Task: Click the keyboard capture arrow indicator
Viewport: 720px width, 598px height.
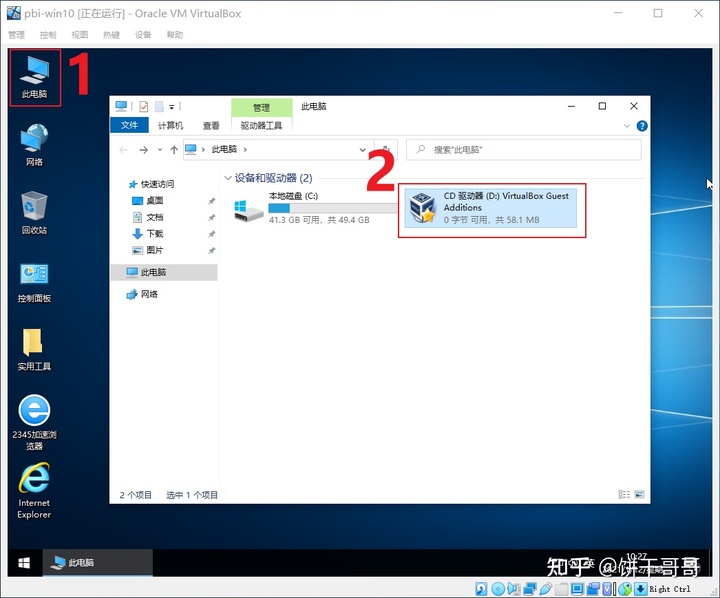Action: click(x=641, y=589)
